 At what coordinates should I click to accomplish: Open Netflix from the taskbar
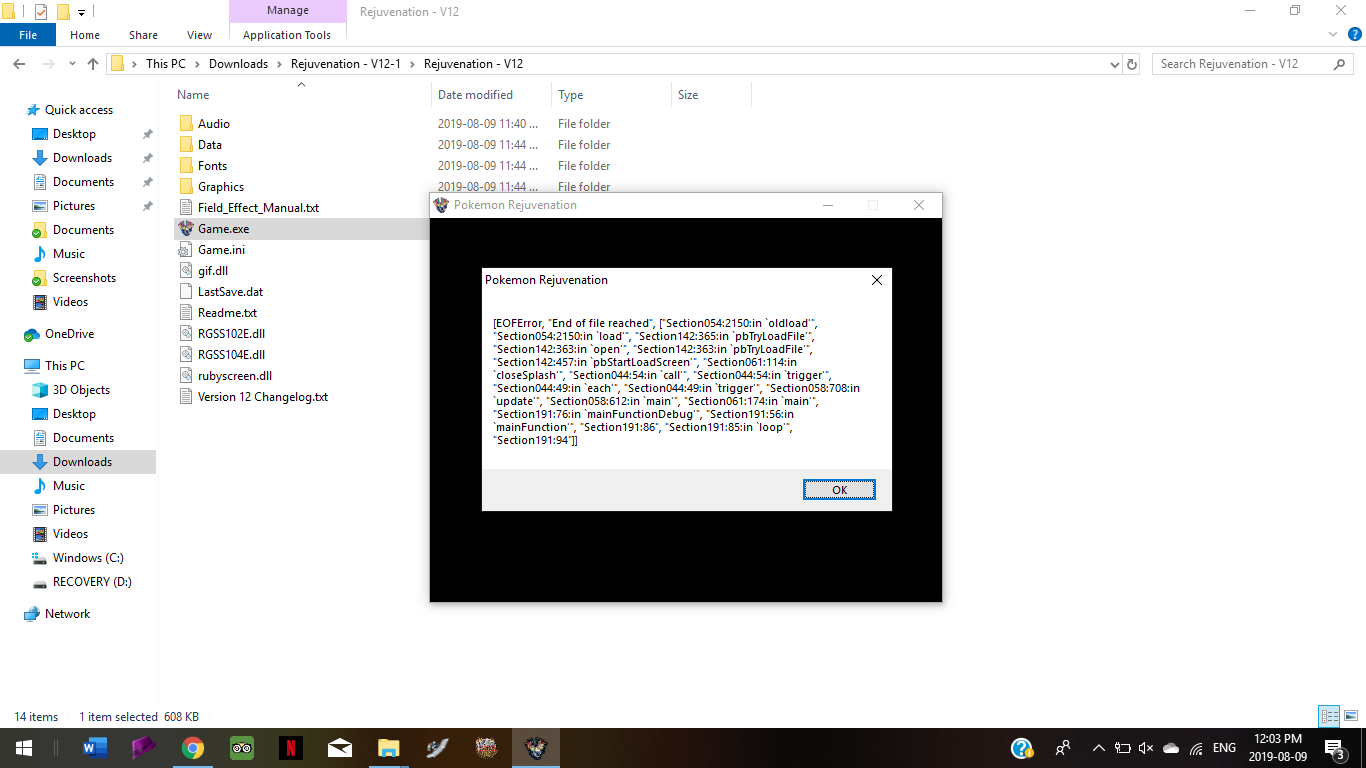click(x=290, y=747)
